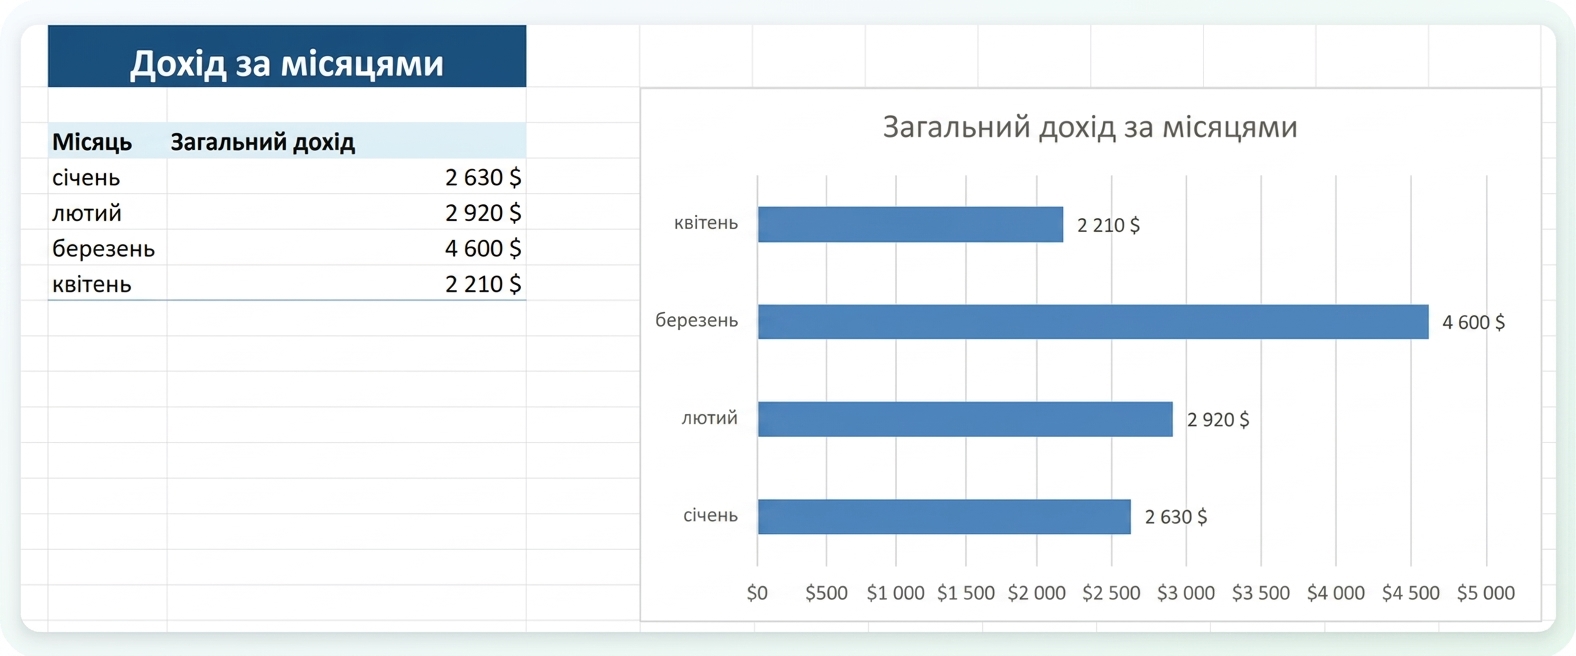Click the $2 000 axis tick label
The image size is (1576, 656).
(1037, 593)
